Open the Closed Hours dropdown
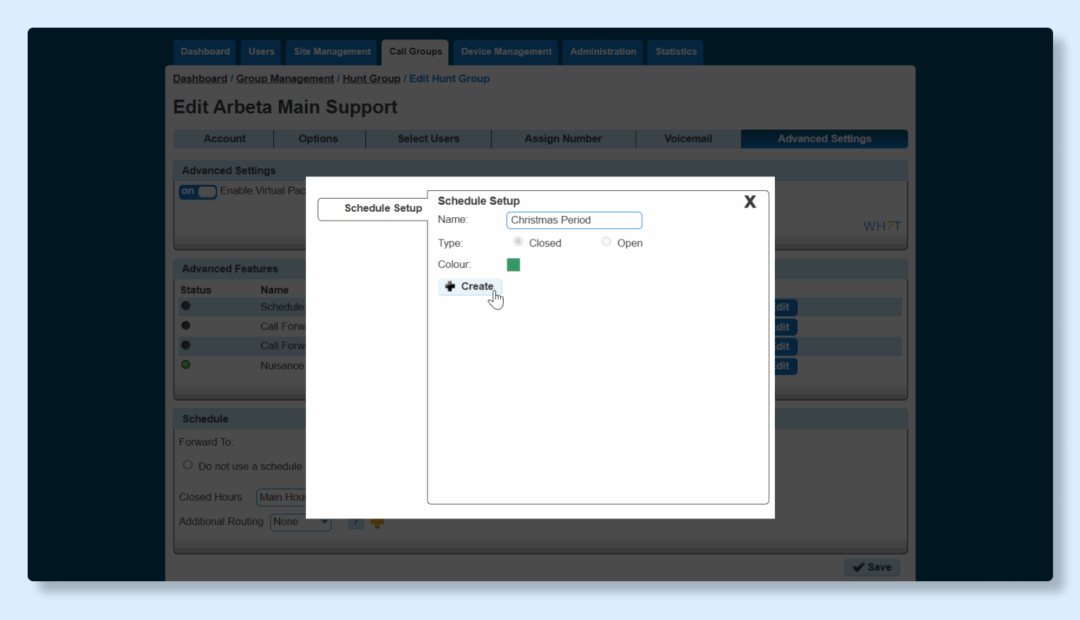Screen dimensions: 1080x620 pos(281,497)
